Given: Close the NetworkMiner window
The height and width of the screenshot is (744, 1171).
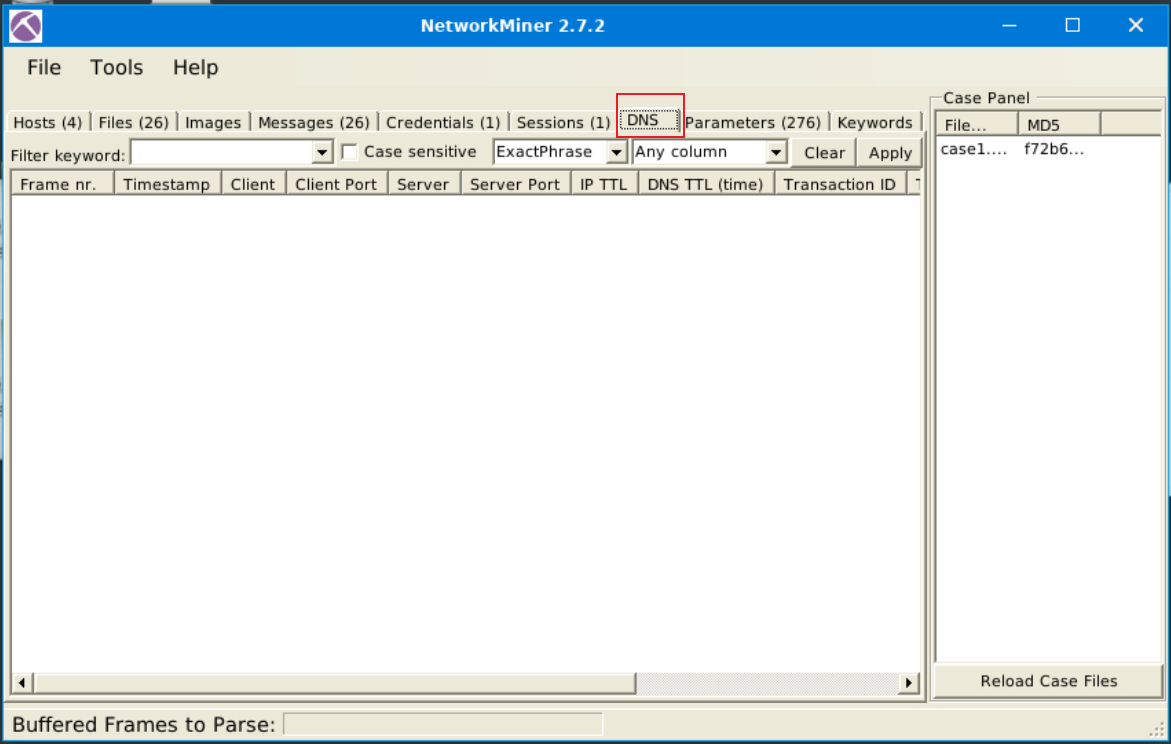Looking at the screenshot, I should click(1136, 25).
